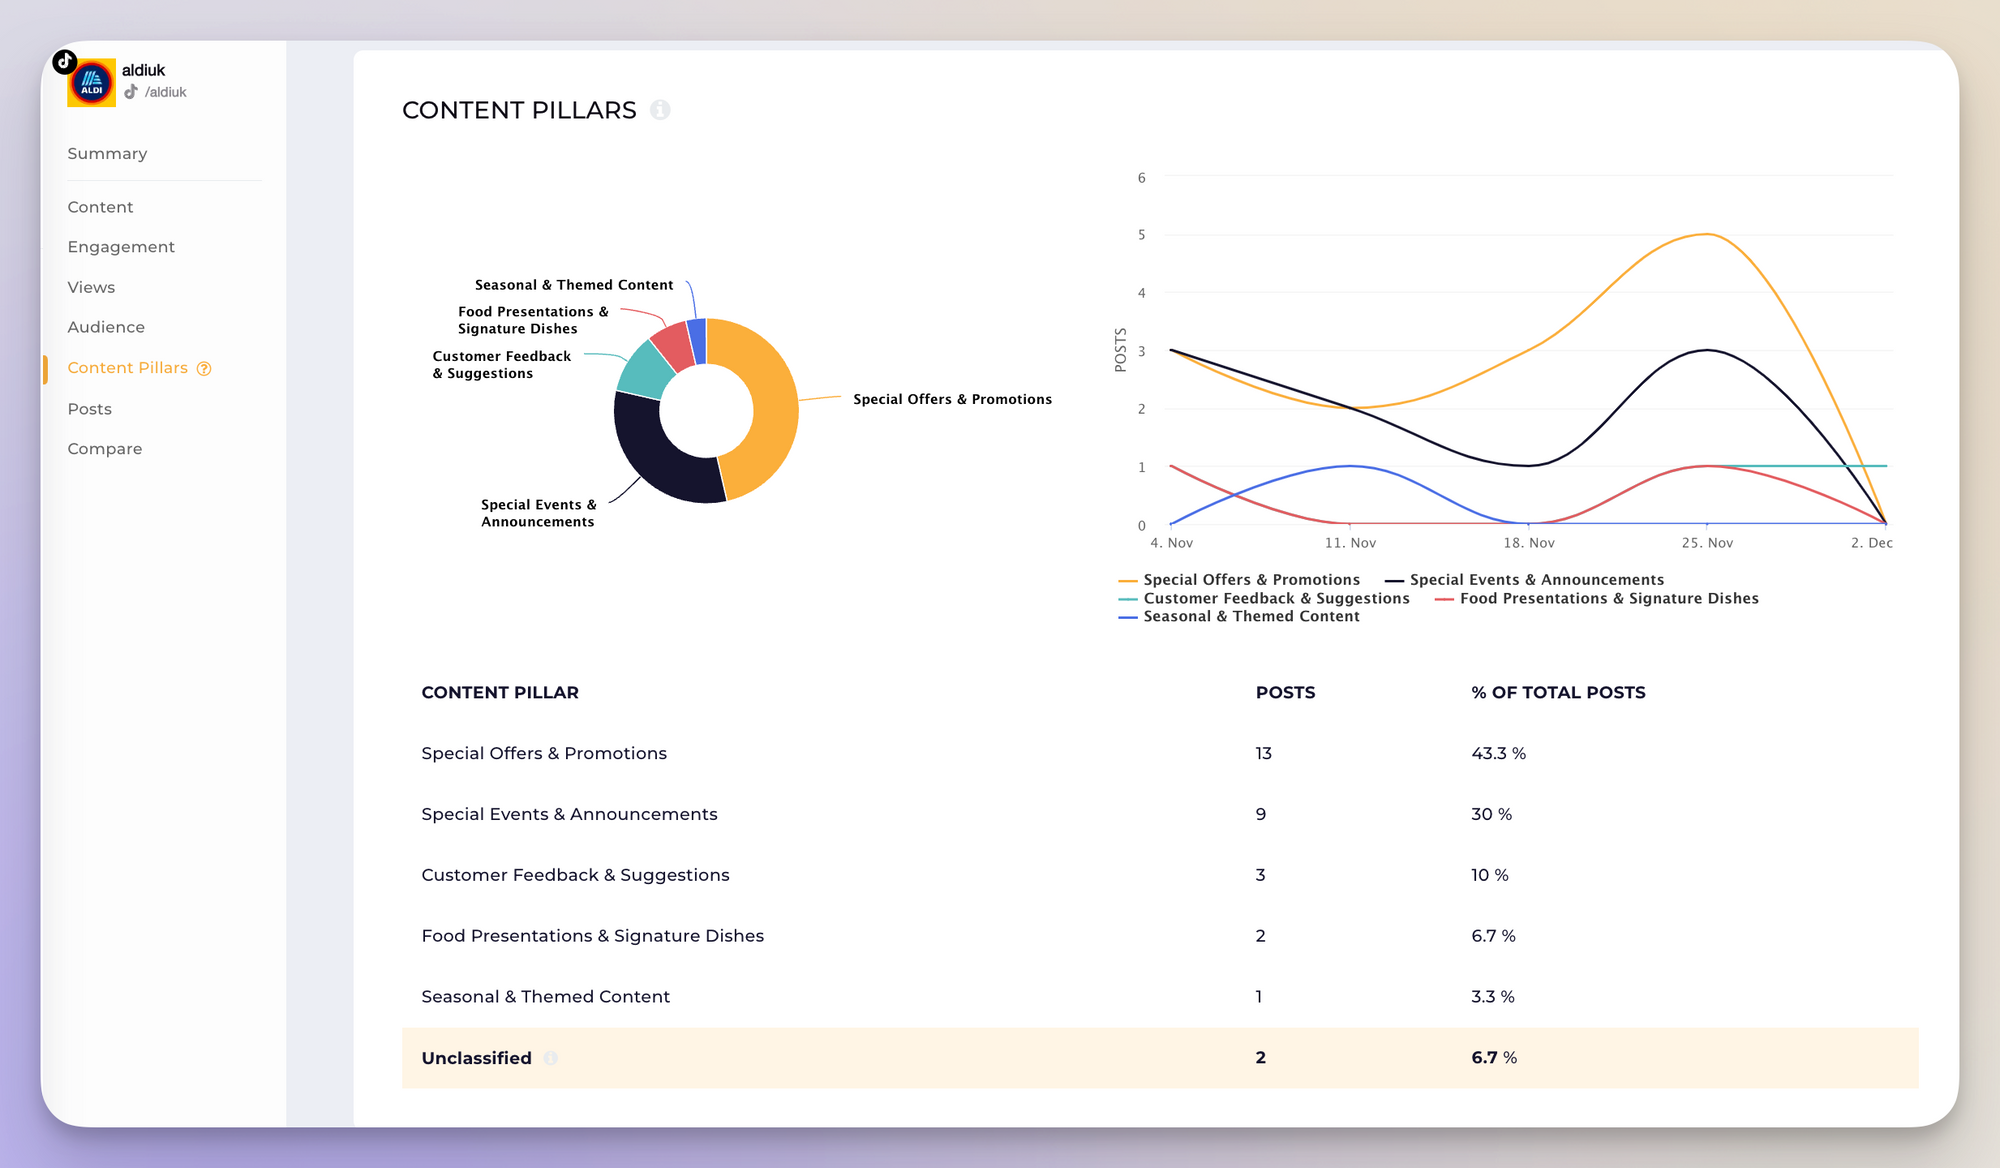Open the Audience section
This screenshot has height=1168, width=2000.
click(x=106, y=327)
